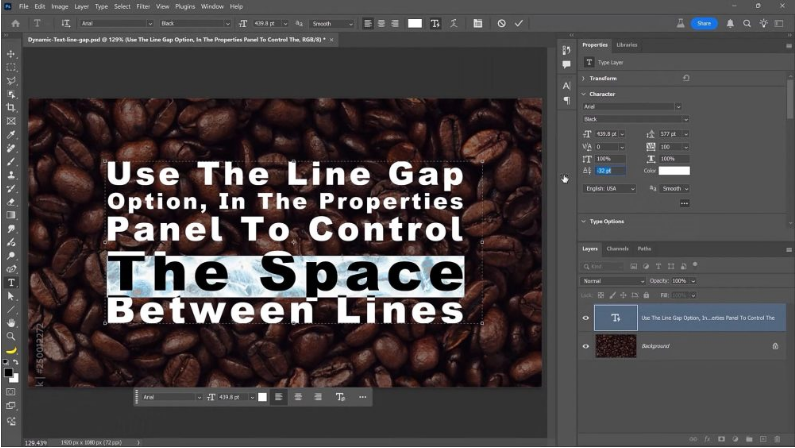
Task: Reset transform in Properties panel
Action: pos(686,78)
